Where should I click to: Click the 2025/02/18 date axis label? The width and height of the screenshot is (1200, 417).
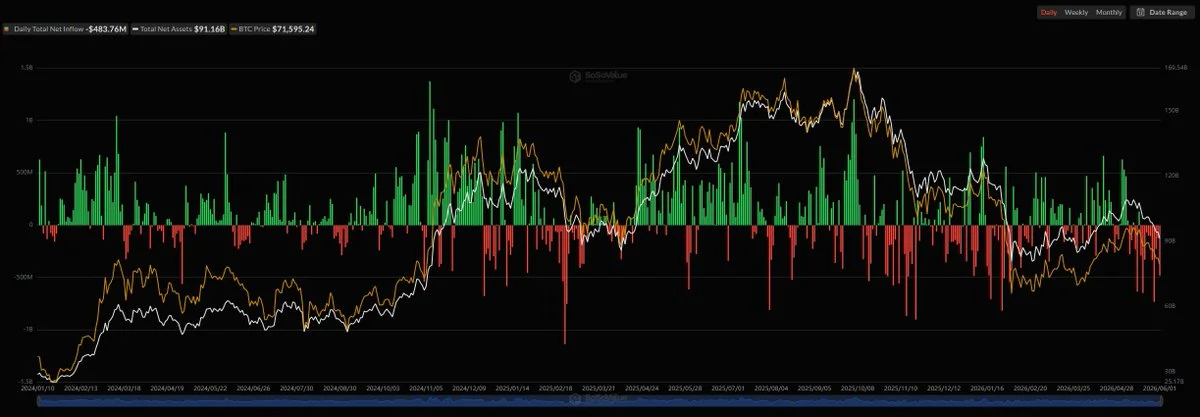[x=558, y=387]
